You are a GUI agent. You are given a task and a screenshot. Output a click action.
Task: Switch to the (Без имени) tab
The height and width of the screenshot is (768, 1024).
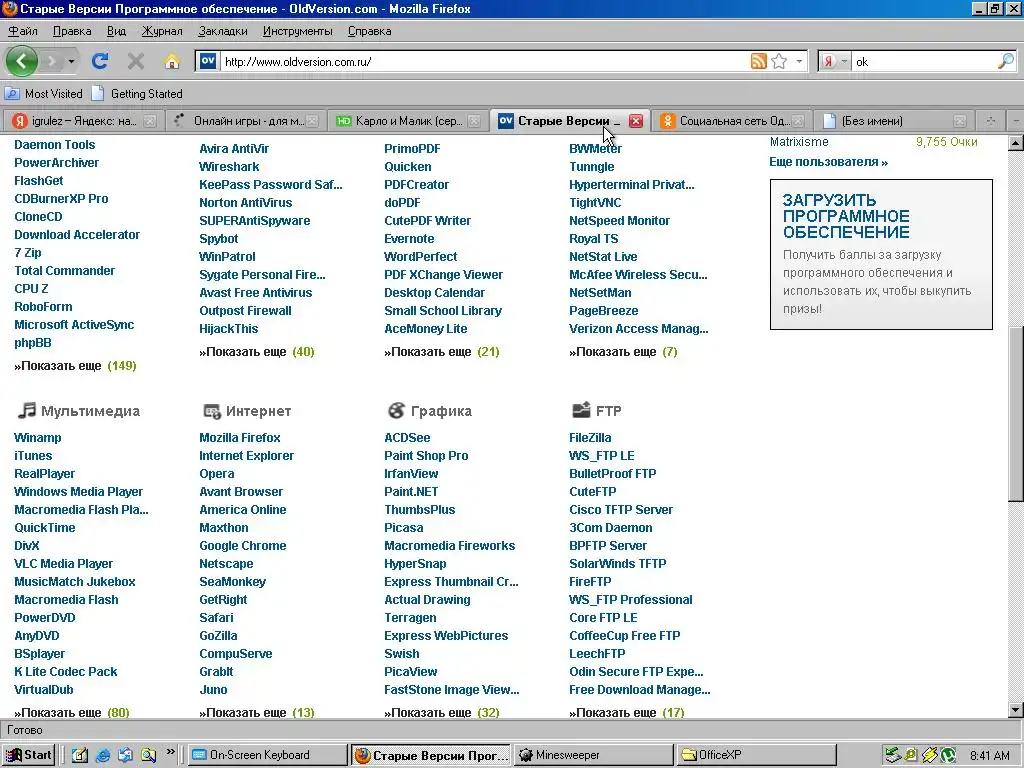click(x=893, y=121)
